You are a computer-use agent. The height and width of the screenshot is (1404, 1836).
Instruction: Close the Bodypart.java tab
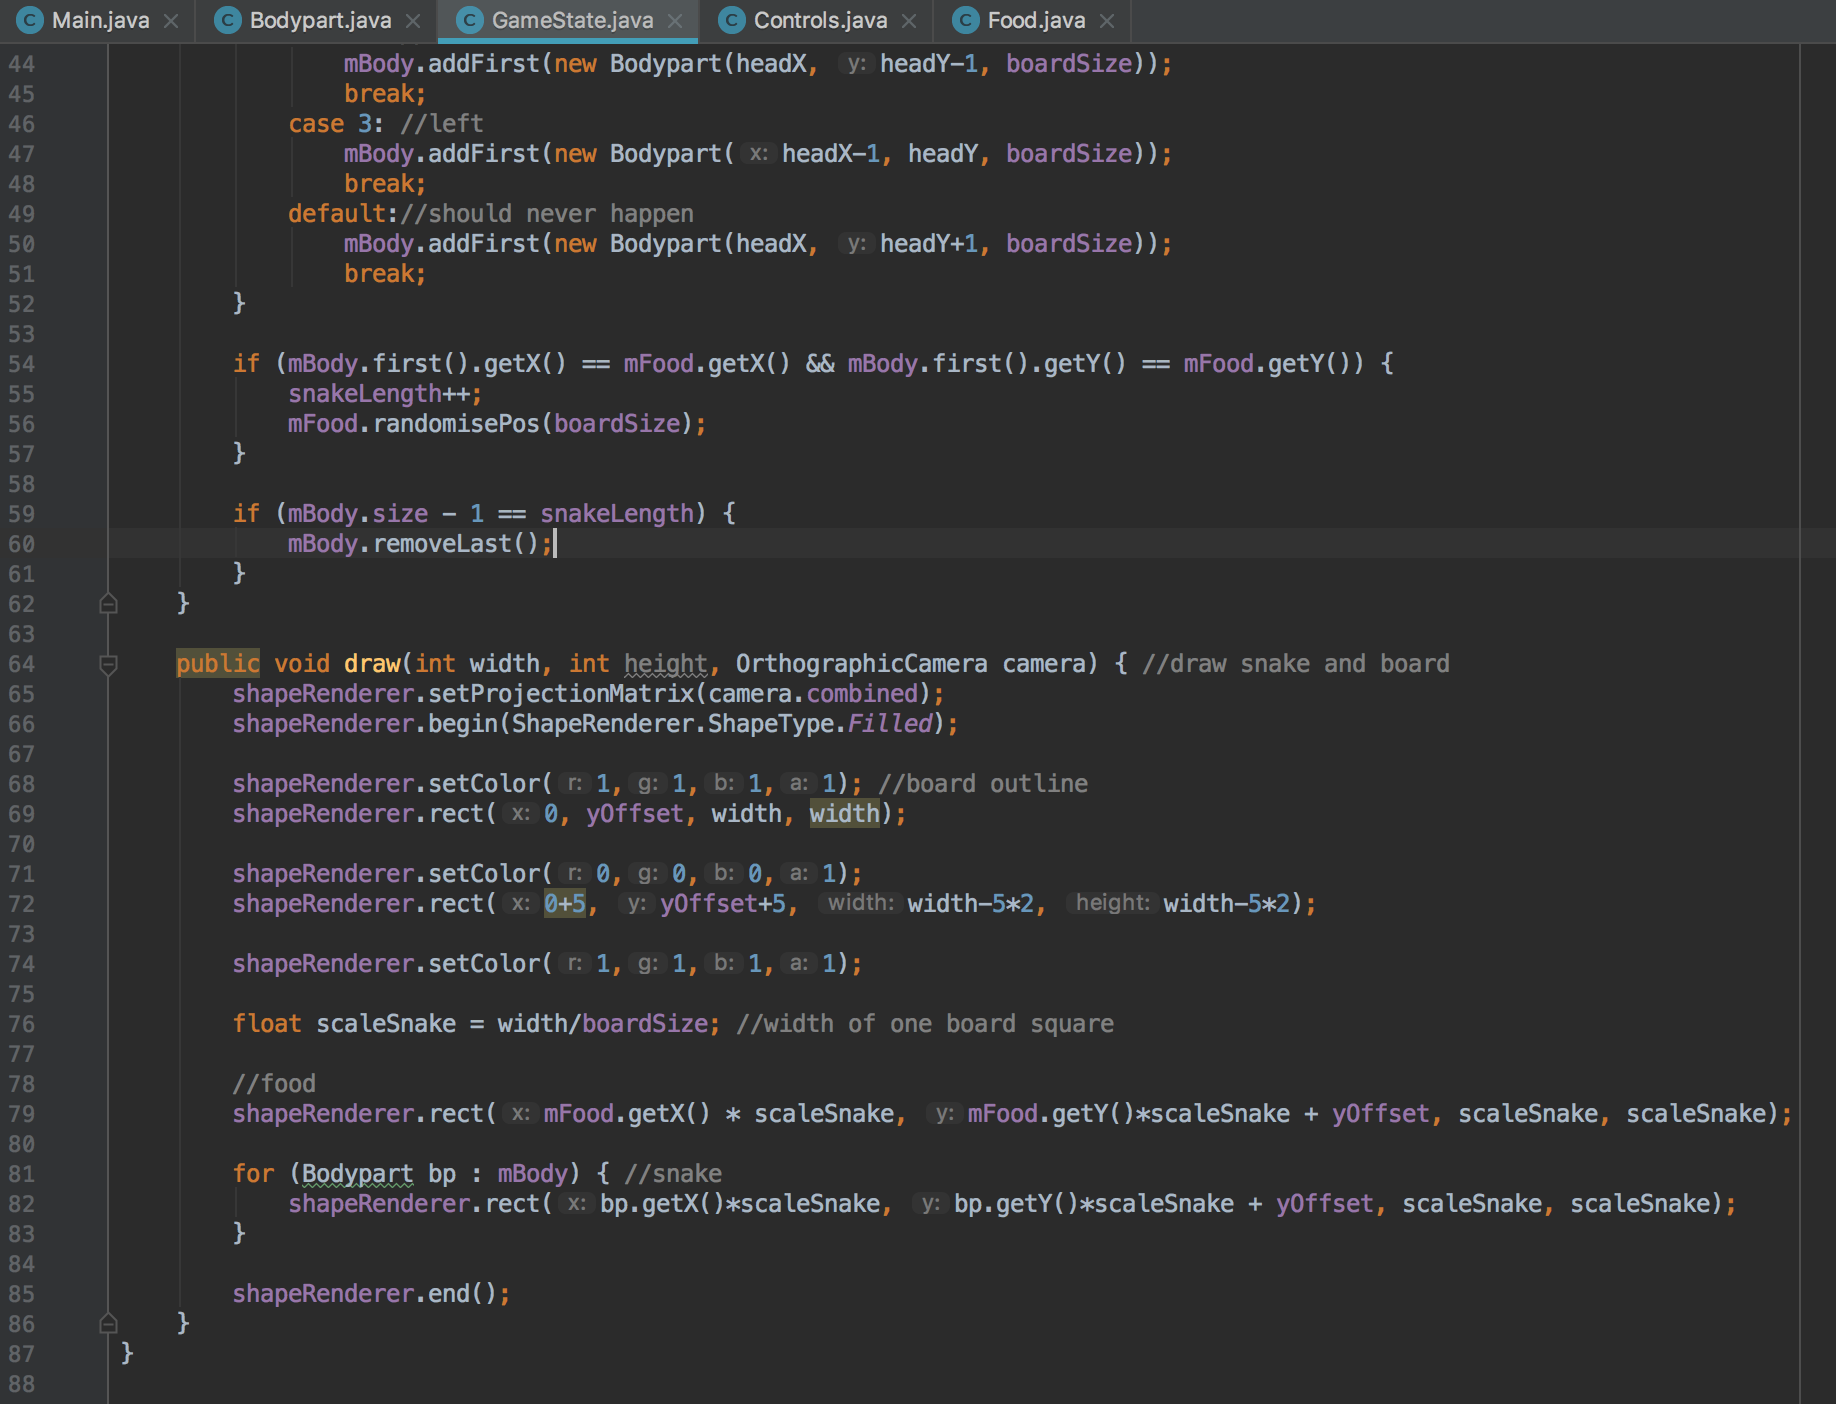[x=413, y=21]
